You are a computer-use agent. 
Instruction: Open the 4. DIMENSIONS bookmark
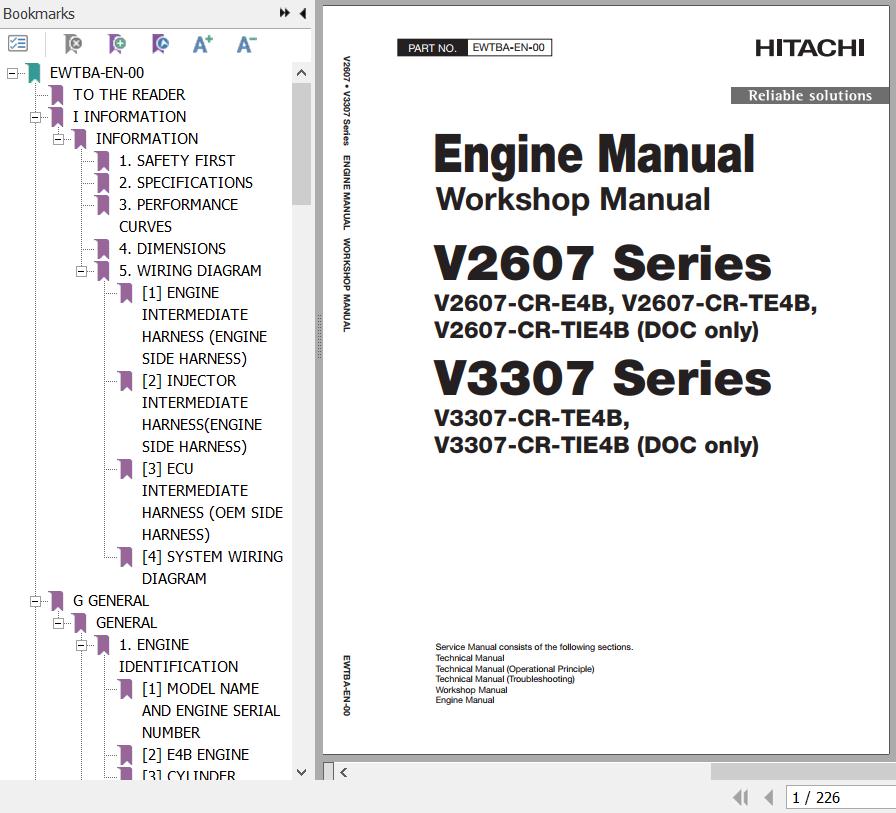coord(172,249)
